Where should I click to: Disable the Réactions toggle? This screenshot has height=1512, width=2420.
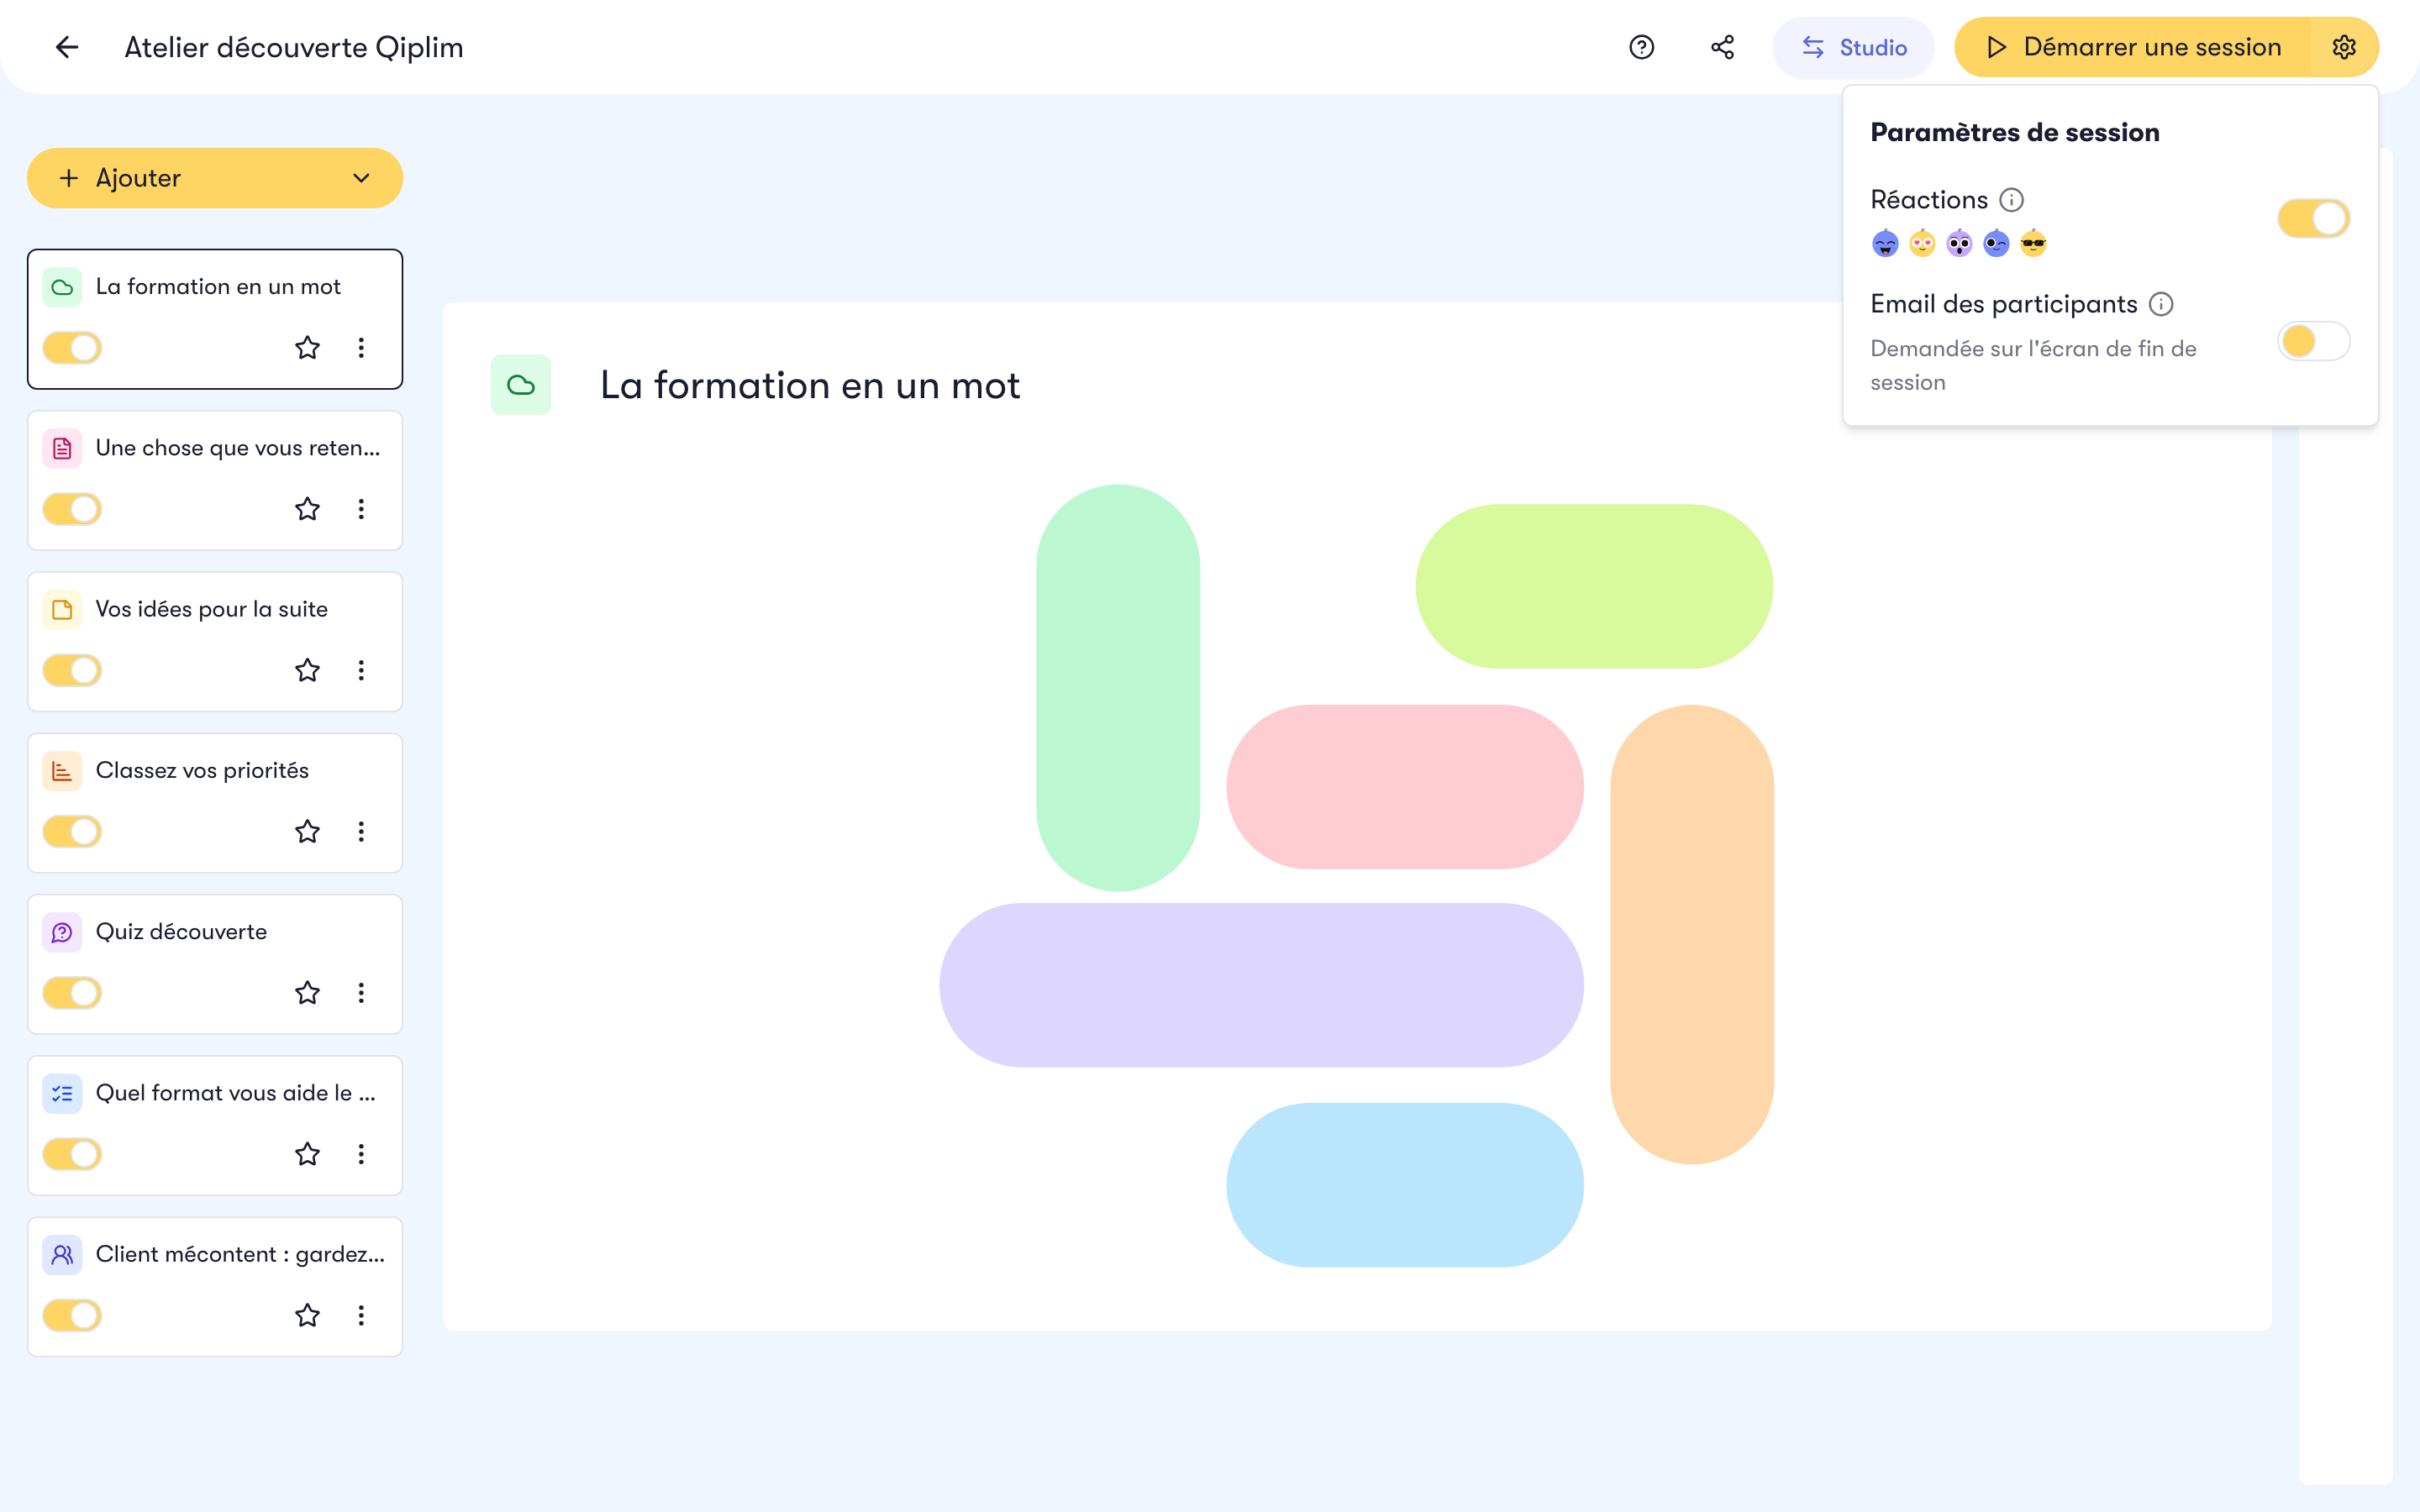point(2313,219)
